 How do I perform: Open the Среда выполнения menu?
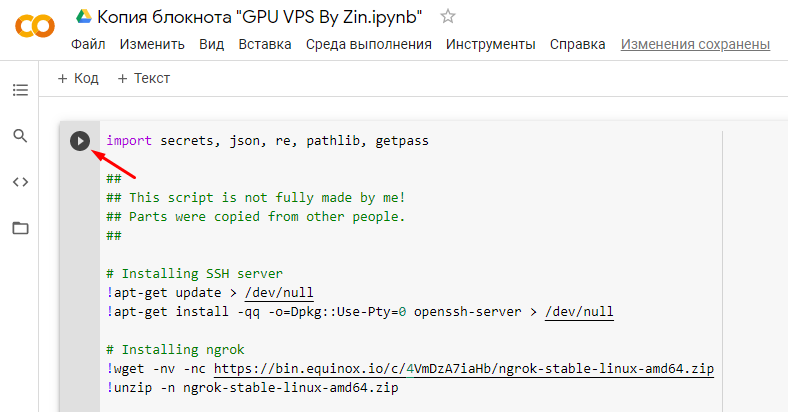point(369,44)
